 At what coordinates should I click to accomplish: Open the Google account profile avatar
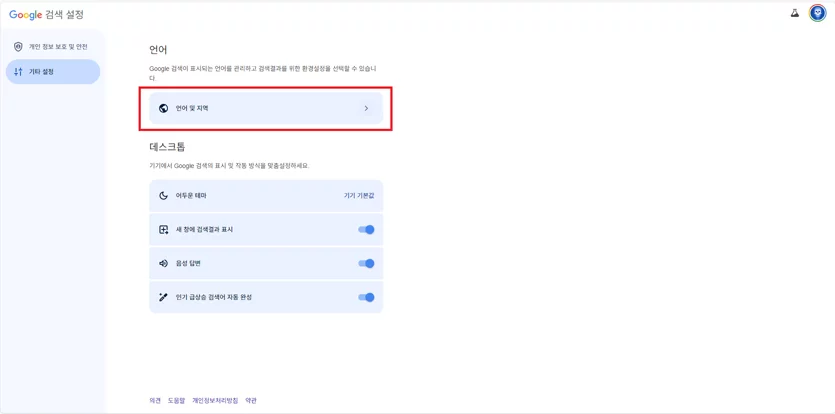click(817, 13)
